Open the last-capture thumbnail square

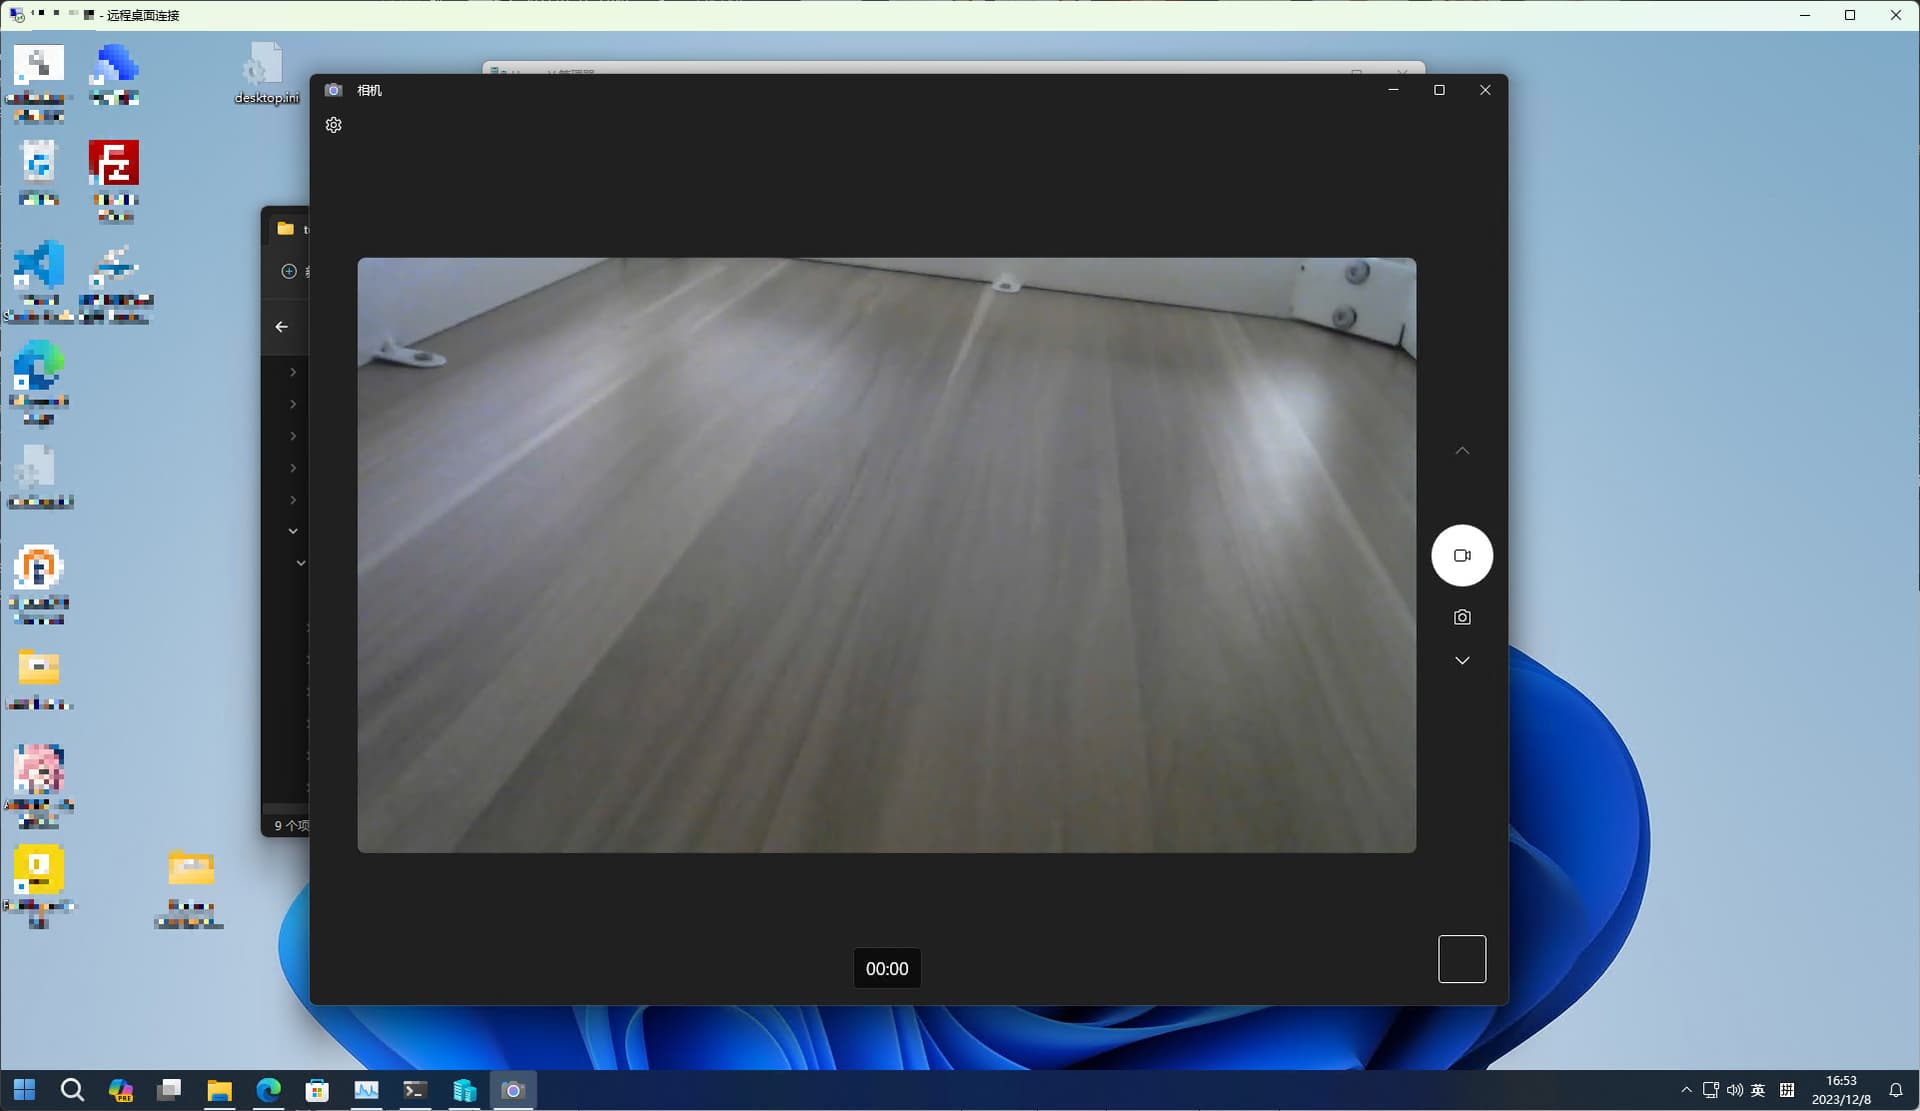click(1461, 959)
